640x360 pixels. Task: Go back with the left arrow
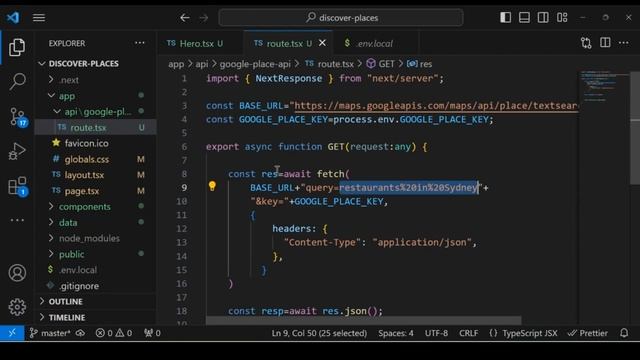[185, 18]
